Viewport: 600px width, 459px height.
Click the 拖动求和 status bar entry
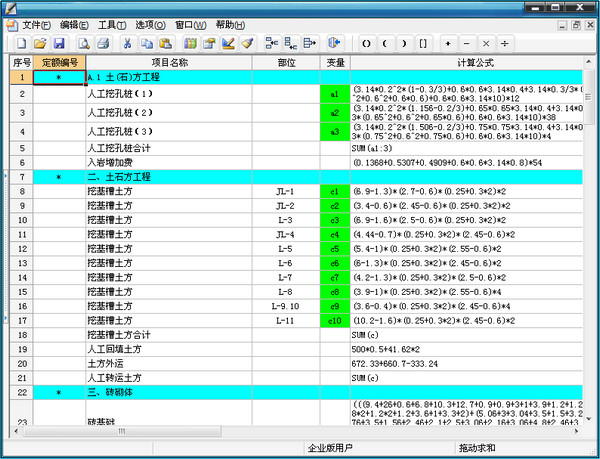click(477, 448)
